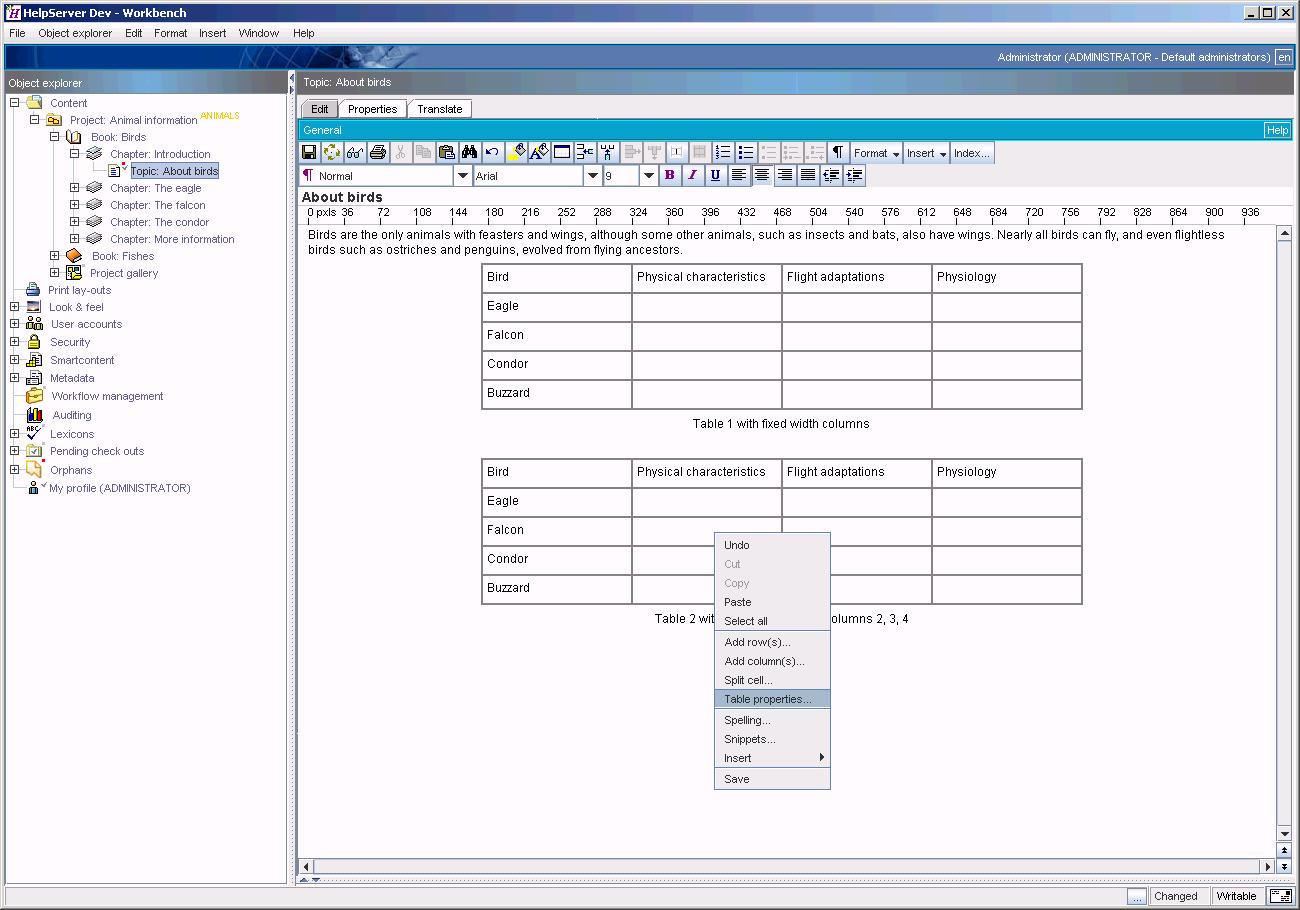Select Project gallery in Object explorer
This screenshot has width=1300, height=910.
[123, 273]
